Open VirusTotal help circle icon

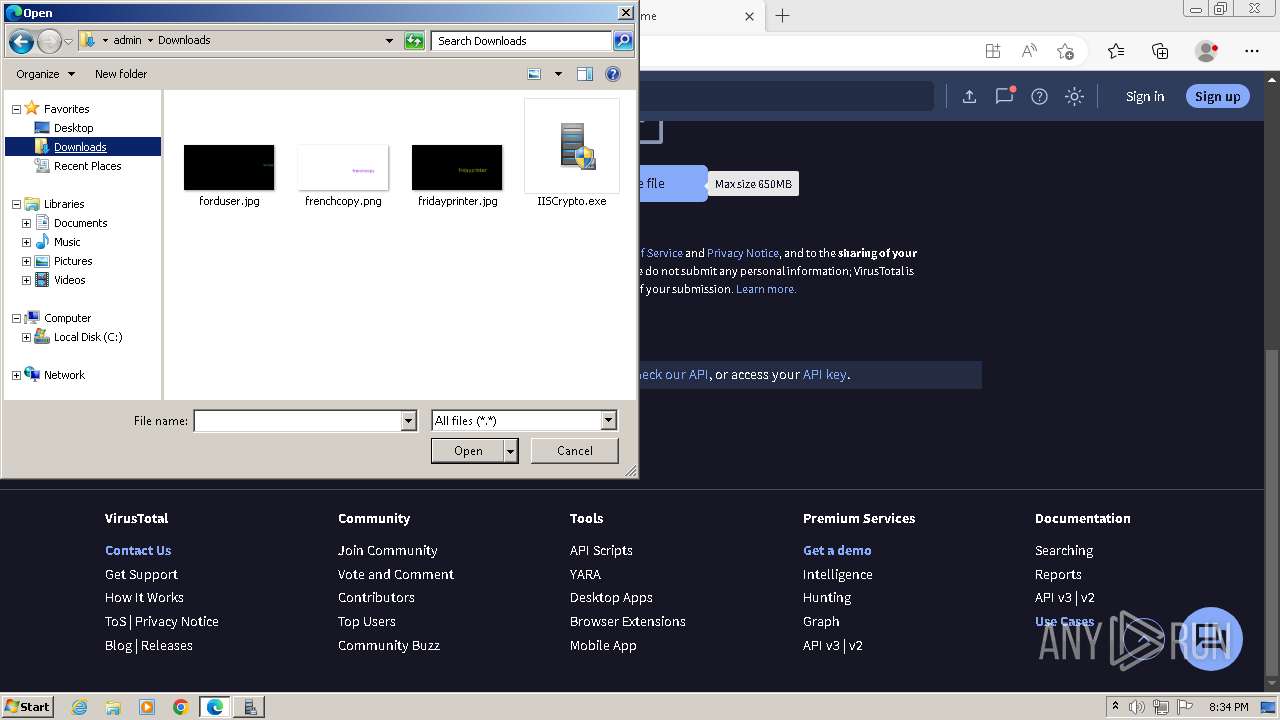click(x=1039, y=96)
